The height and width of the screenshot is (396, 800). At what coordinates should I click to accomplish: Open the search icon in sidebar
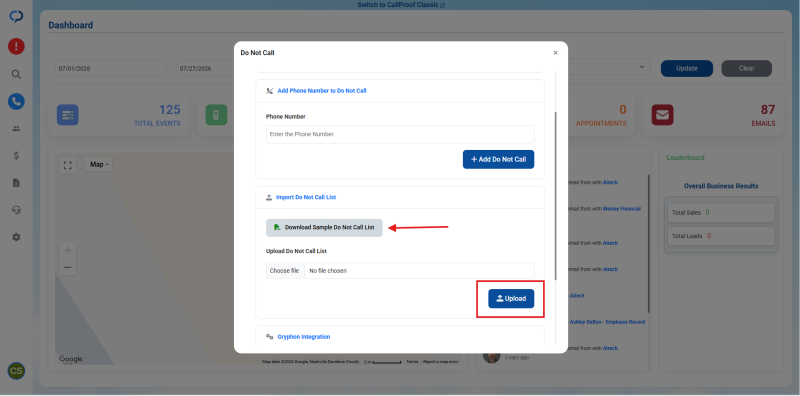(x=16, y=75)
